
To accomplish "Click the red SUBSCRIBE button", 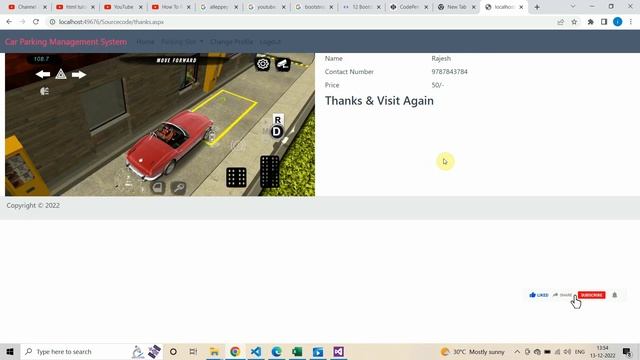I will tap(591, 295).
